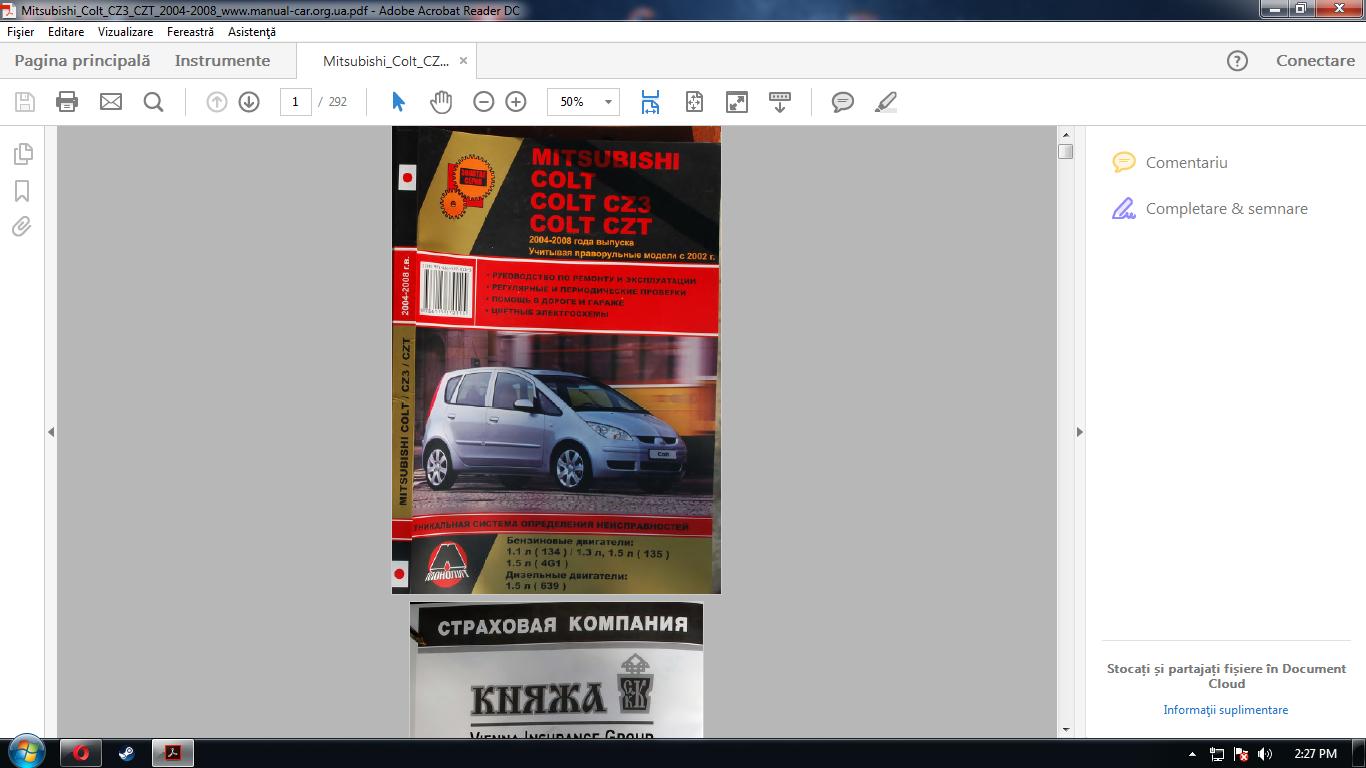Viewport: 1366px width, 768px height.
Task: Click the scrollbar down arrow
Action: [x=1066, y=731]
